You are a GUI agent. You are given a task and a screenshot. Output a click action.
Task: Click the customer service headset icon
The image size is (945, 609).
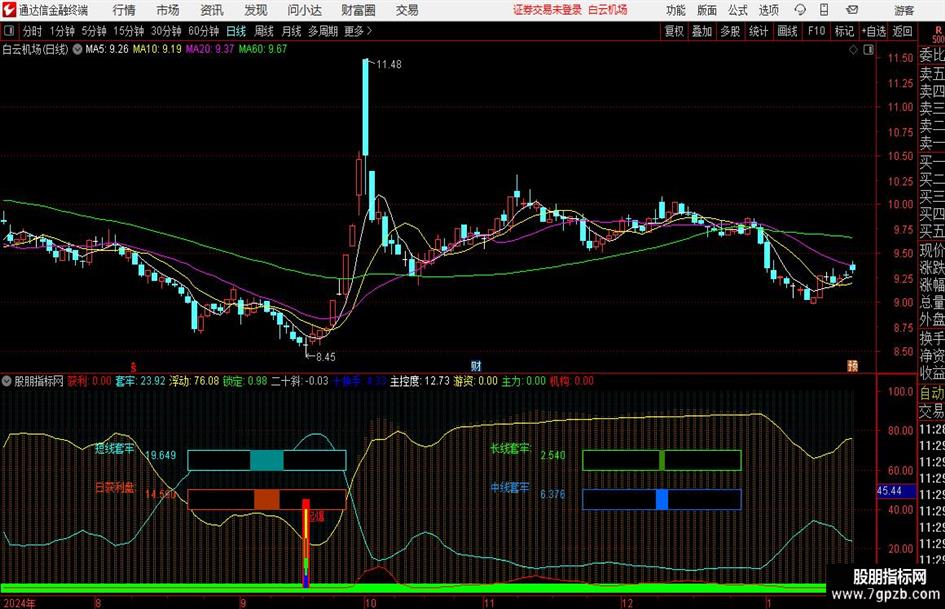coord(800,10)
